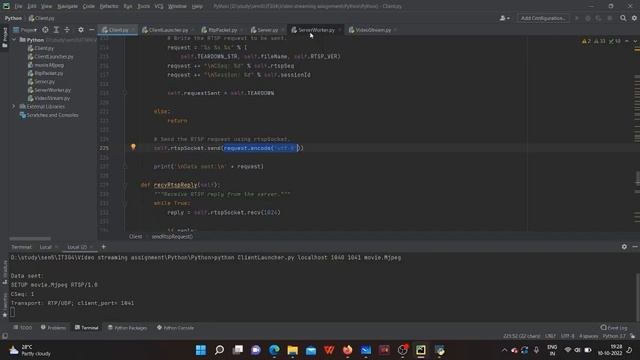
Task: Click the Debug bug icon
Action: [588, 18]
